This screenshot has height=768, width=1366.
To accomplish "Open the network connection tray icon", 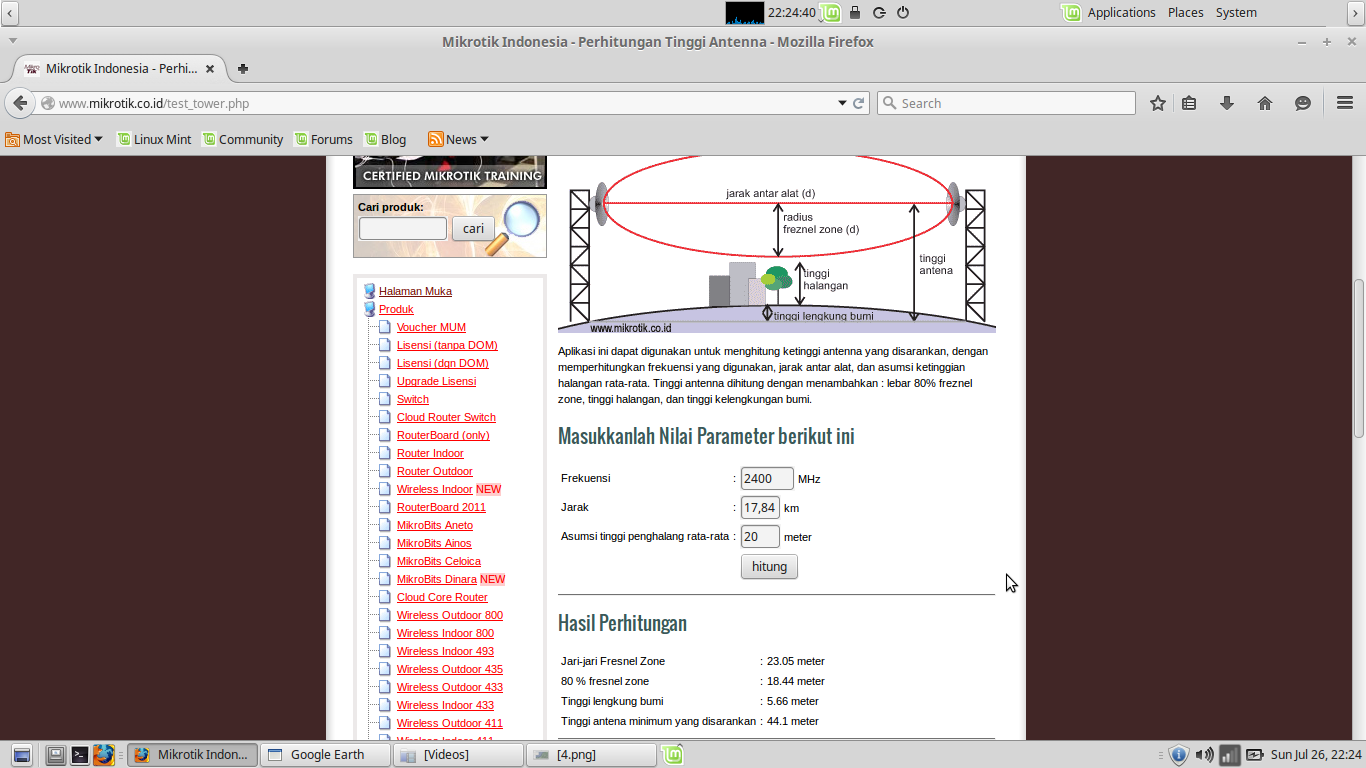I will coord(1230,755).
